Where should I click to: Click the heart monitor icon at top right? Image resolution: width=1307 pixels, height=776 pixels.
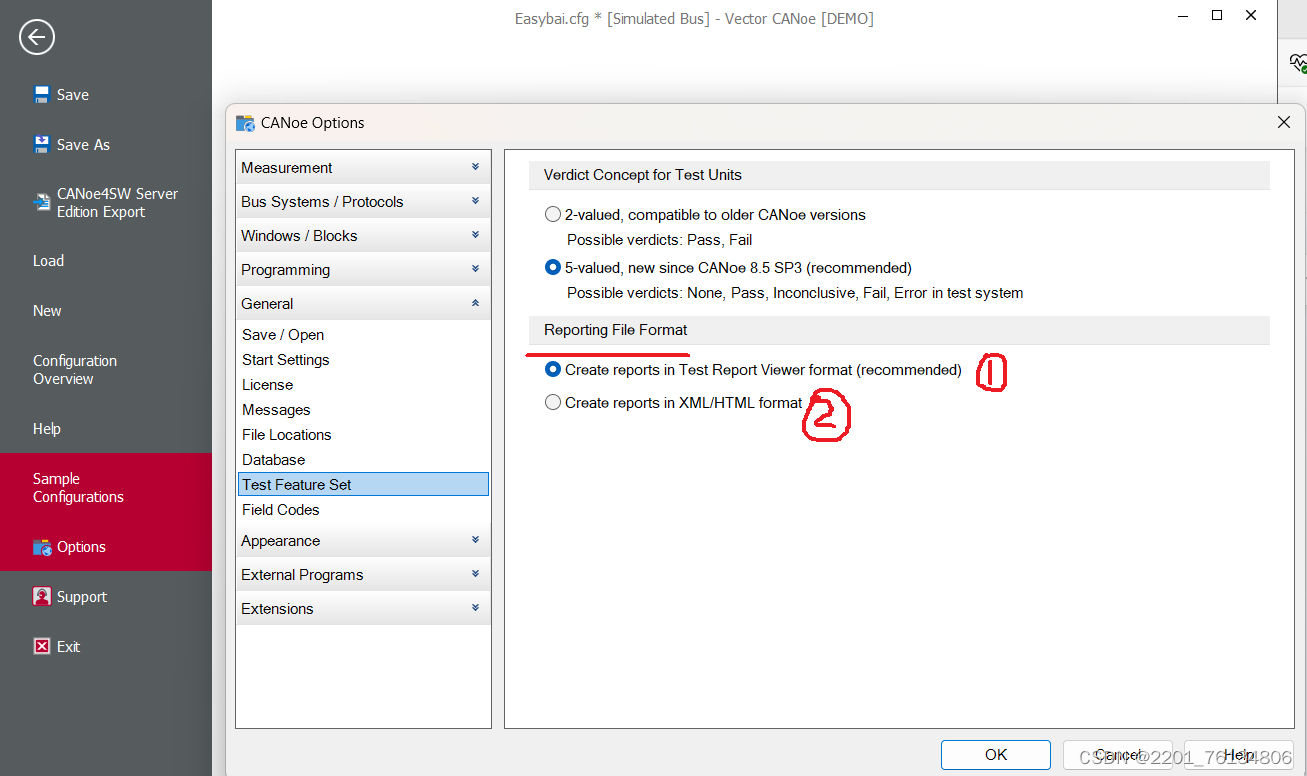pos(1298,63)
